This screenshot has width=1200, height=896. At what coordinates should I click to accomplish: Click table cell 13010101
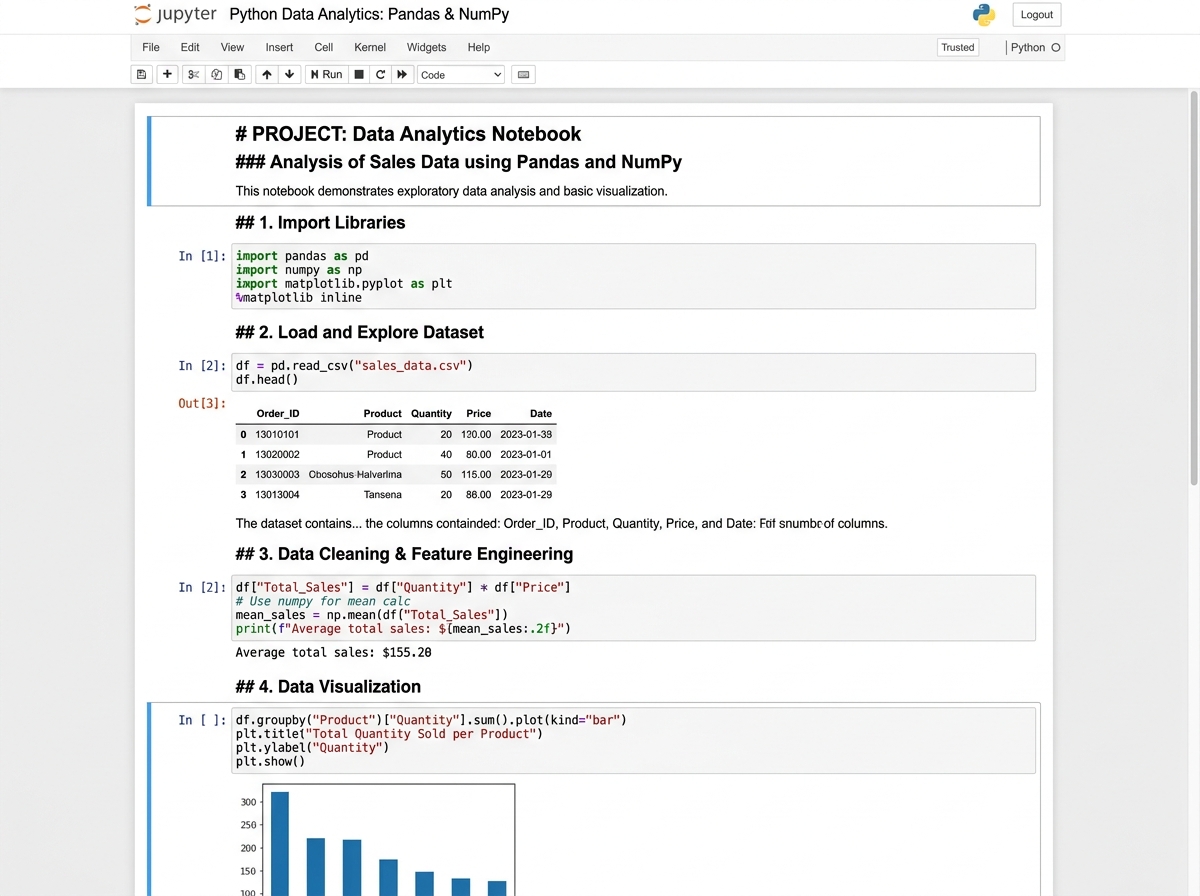(x=277, y=434)
